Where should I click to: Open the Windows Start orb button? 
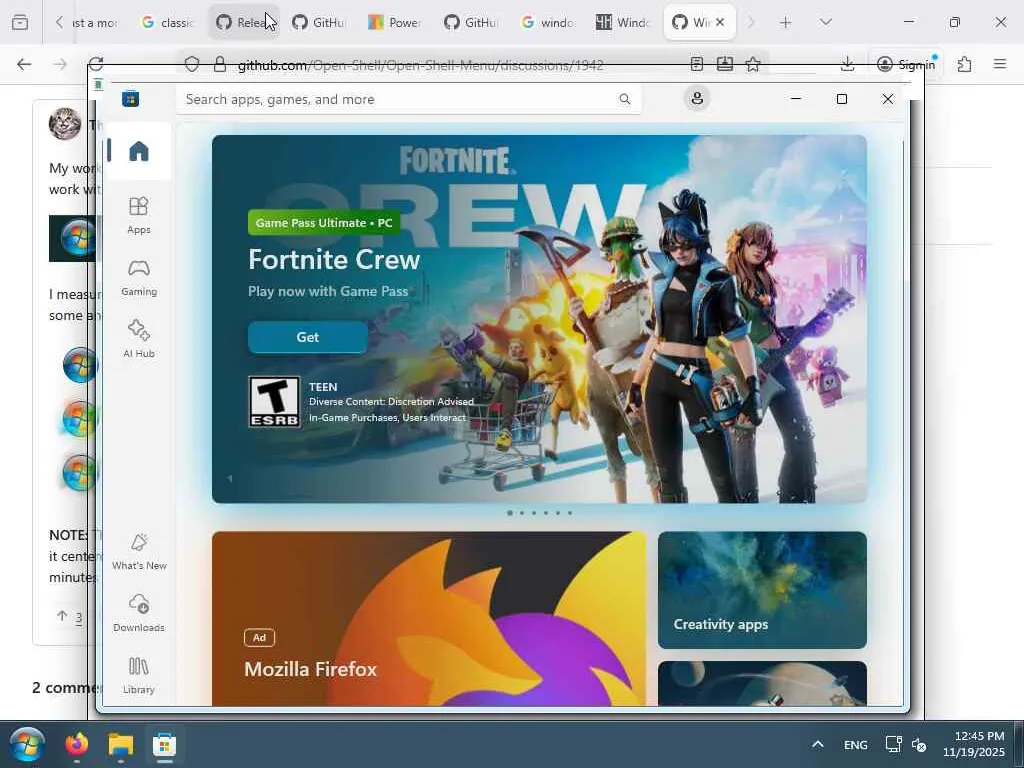(27, 744)
